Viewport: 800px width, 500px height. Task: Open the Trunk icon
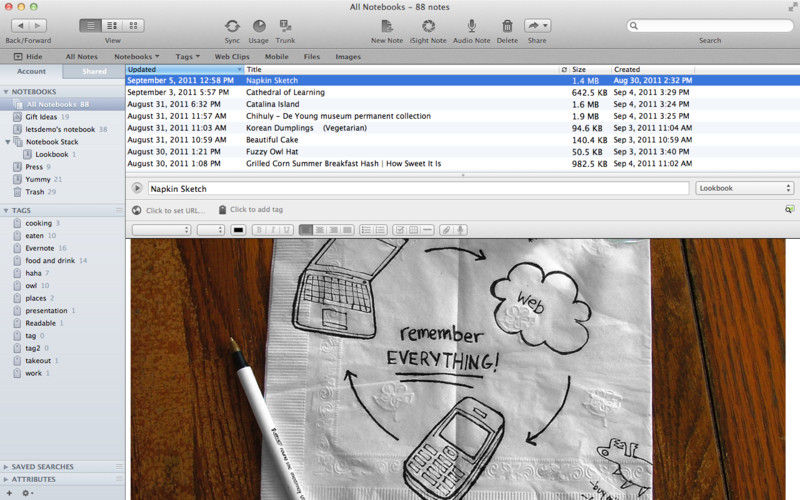[285, 26]
